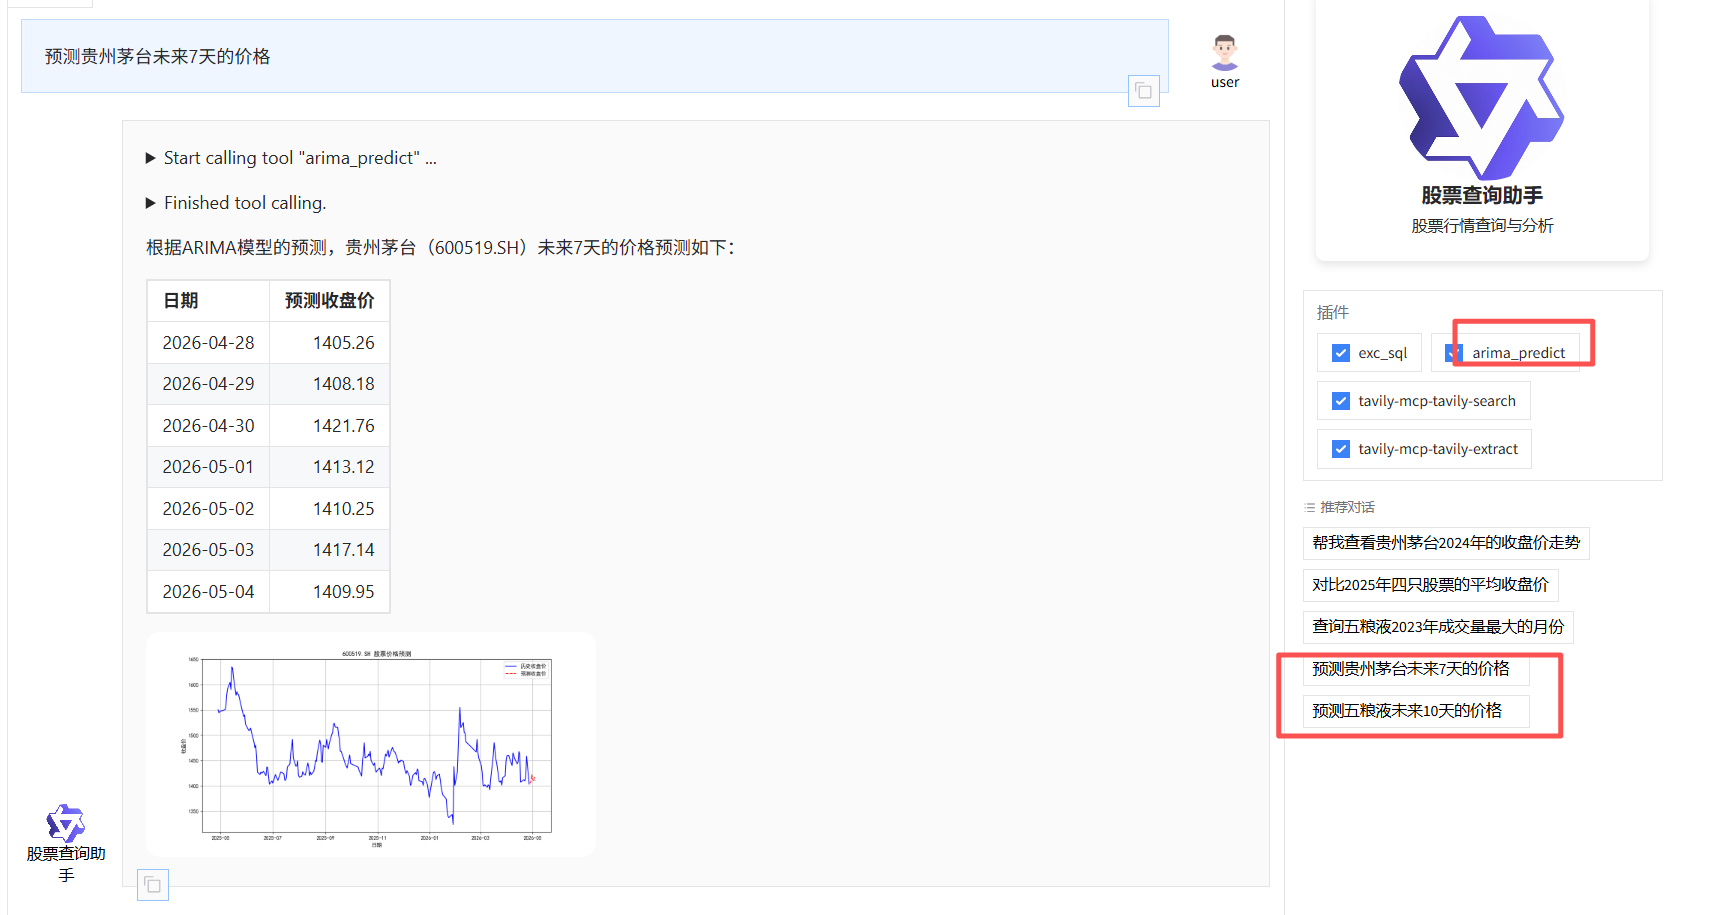Click the 股票查询助手 title in the side panel
The width and height of the screenshot is (1719, 915).
coord(1482,196)
